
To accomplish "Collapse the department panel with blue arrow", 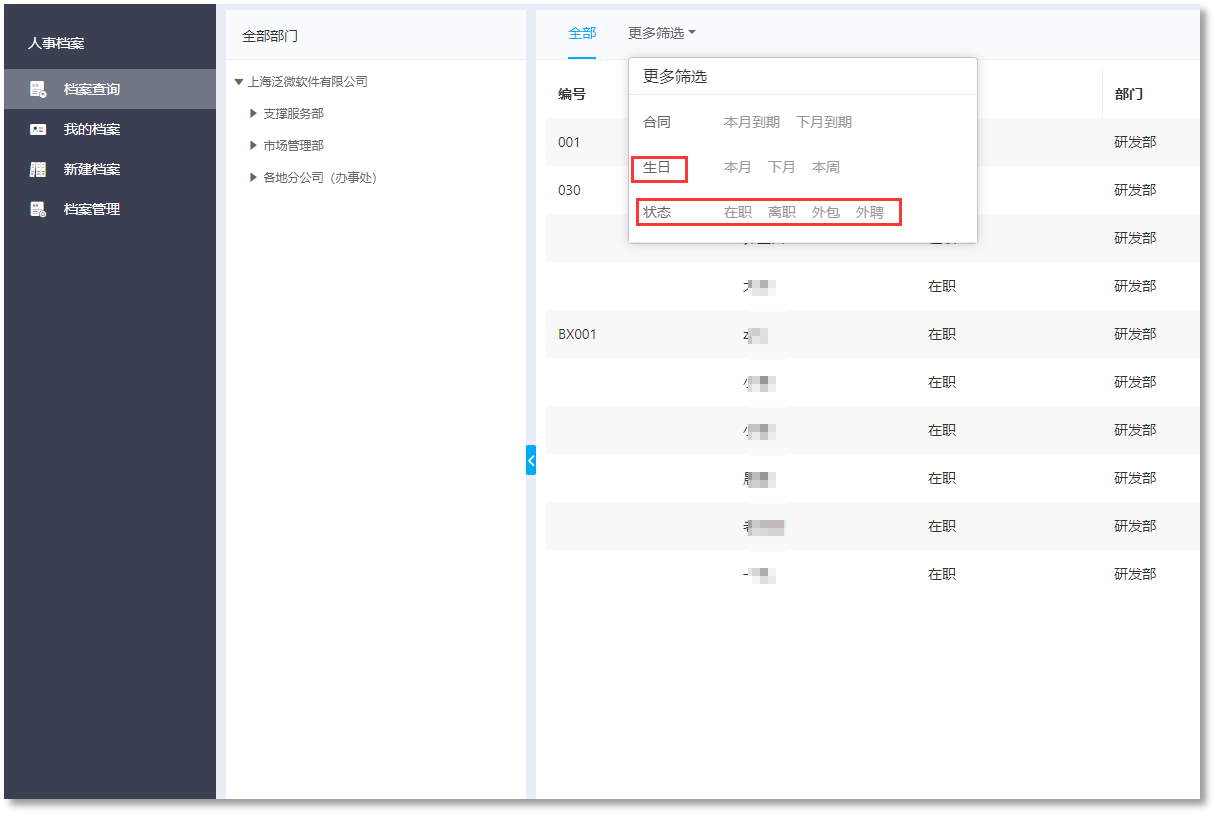I will pos(531,460).
